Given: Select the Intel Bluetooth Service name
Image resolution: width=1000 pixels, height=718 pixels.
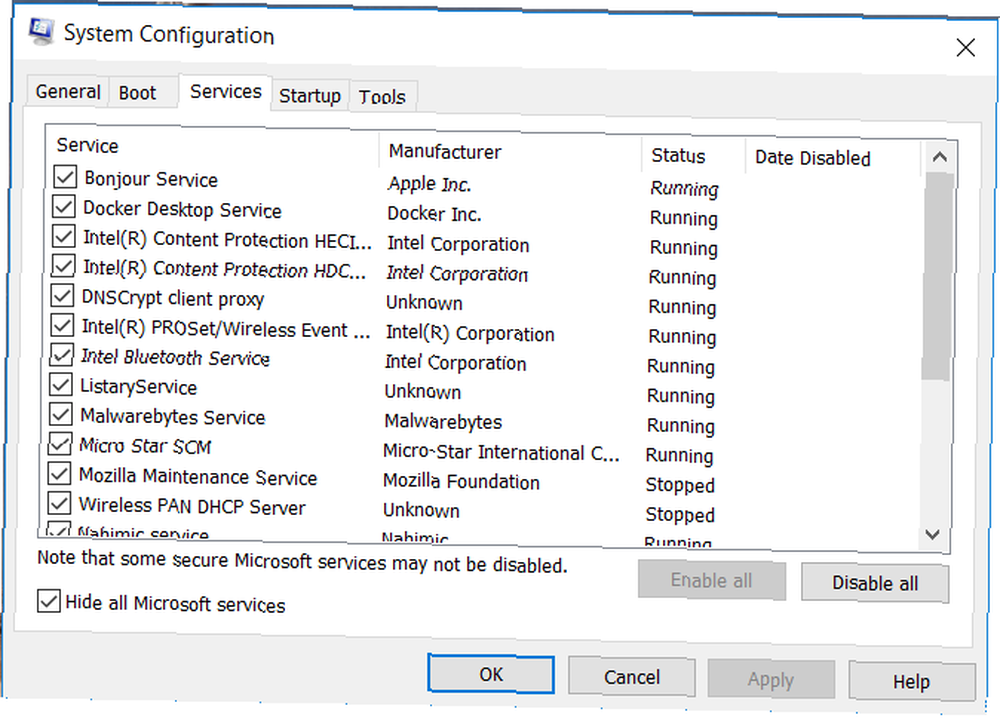Looking at the screenshot, I should pos(175,357).
